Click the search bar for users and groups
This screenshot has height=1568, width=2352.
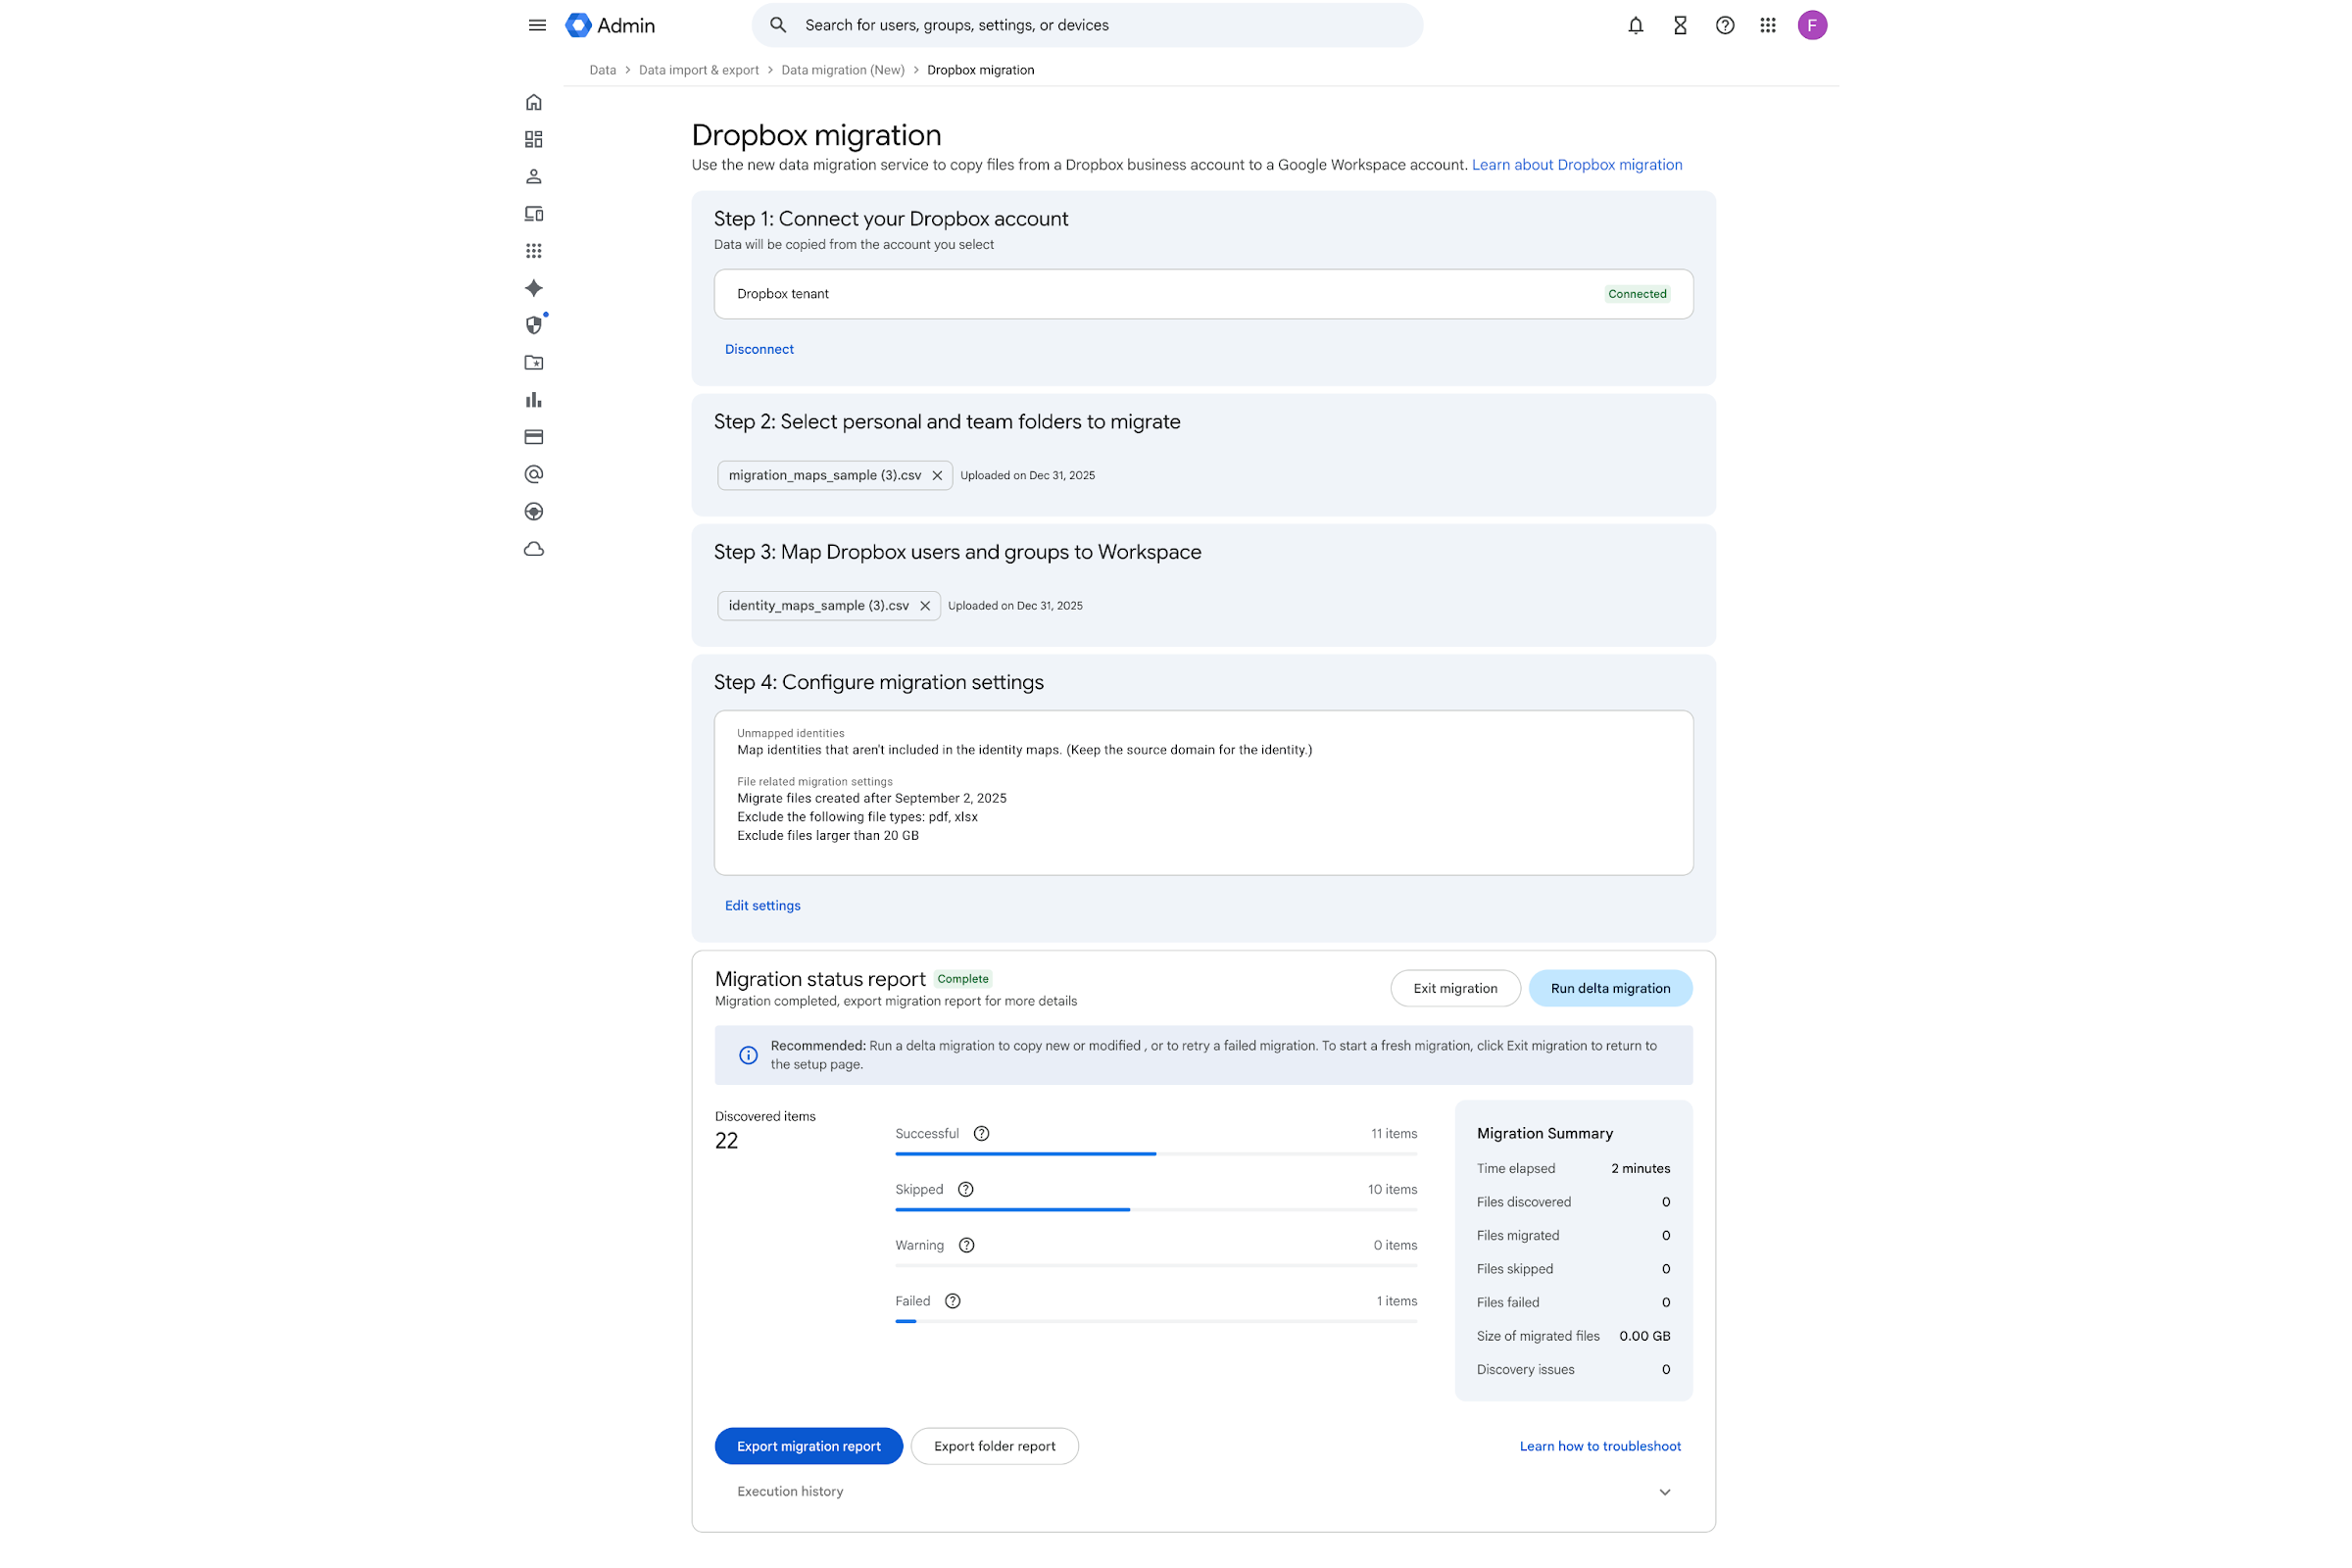[x=1087, y=25]
